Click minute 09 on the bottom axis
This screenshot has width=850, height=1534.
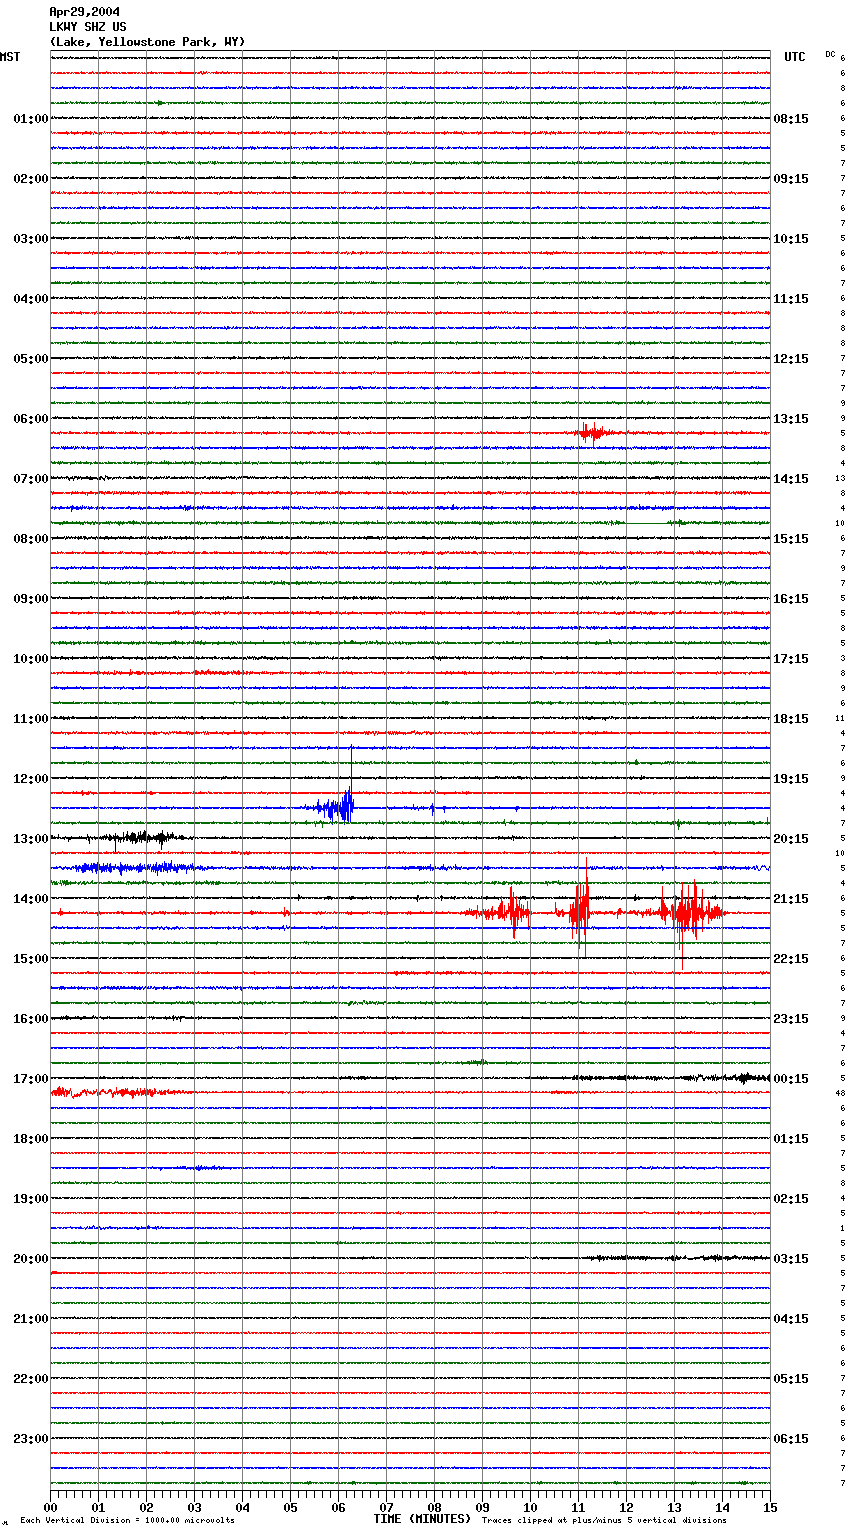[x=483, y=1507]
